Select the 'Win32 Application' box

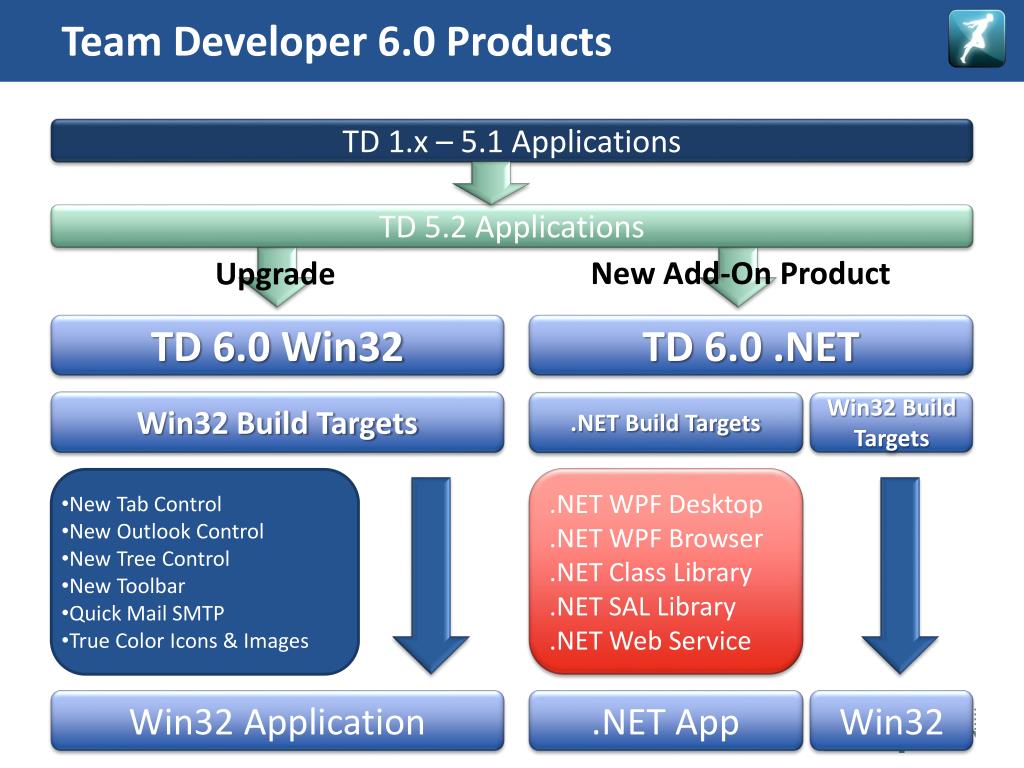(x=278, y=721)
